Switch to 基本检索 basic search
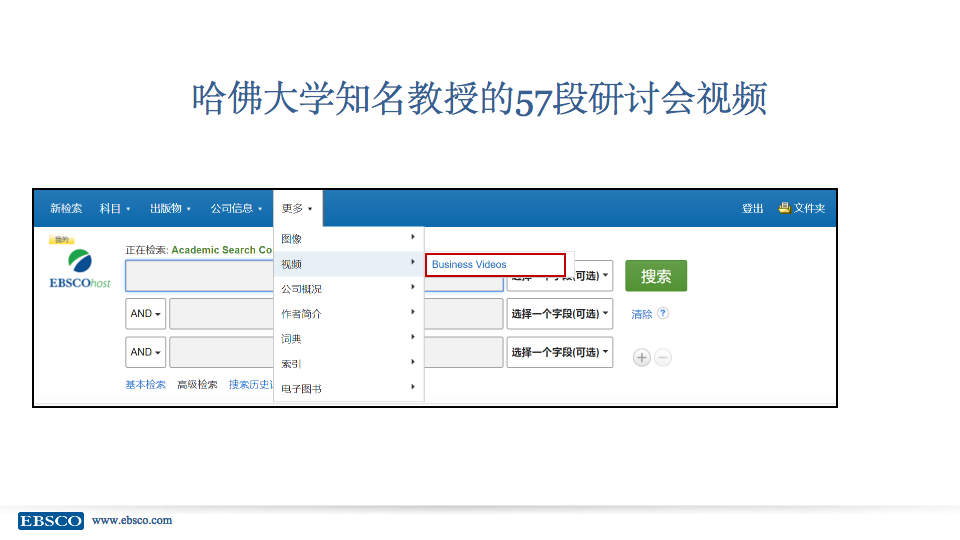This screenshot has width=960, height=540. click(146, 384)
